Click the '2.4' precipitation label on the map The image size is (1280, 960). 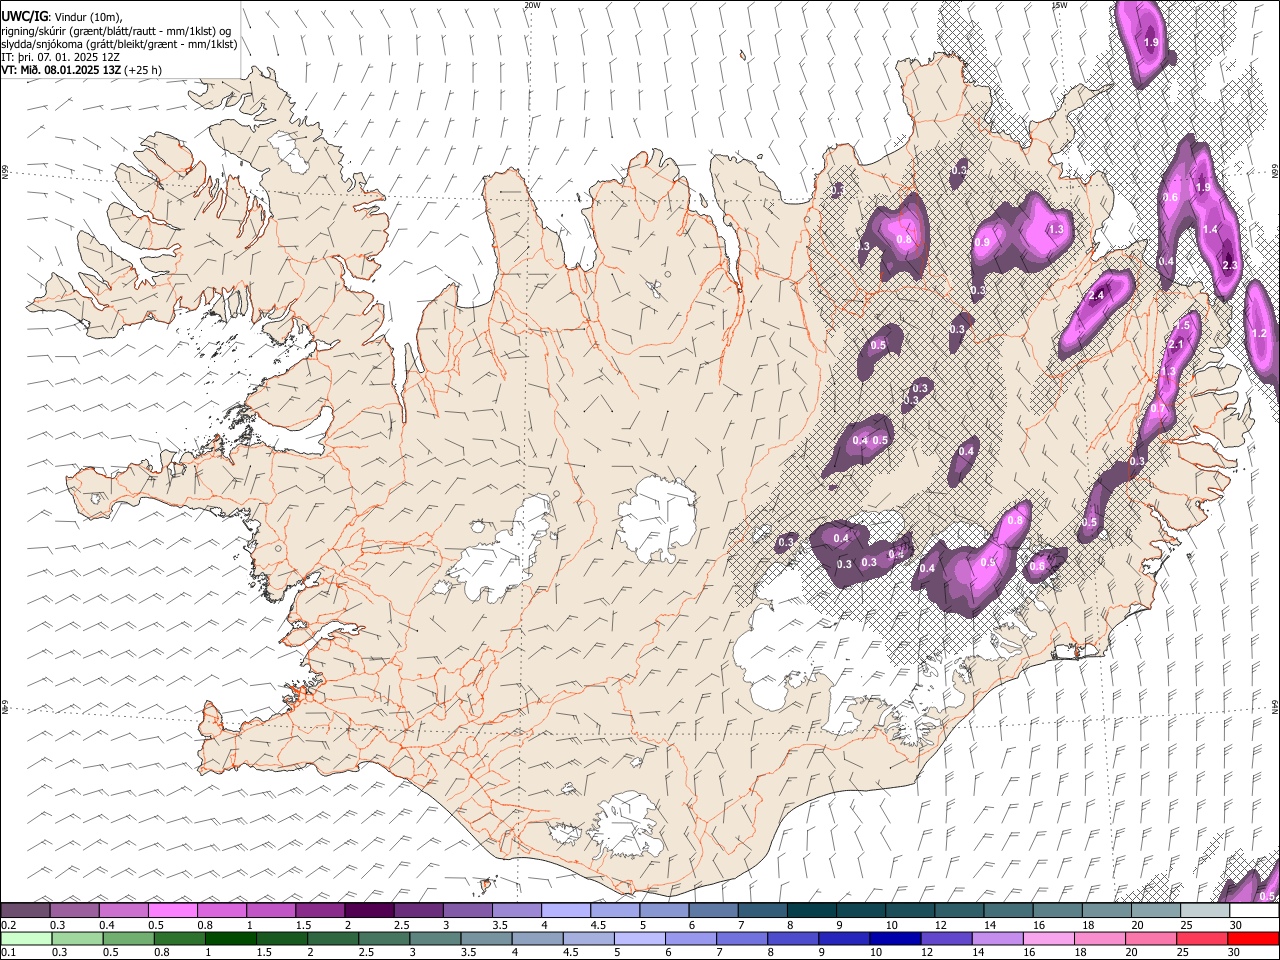1096,295
